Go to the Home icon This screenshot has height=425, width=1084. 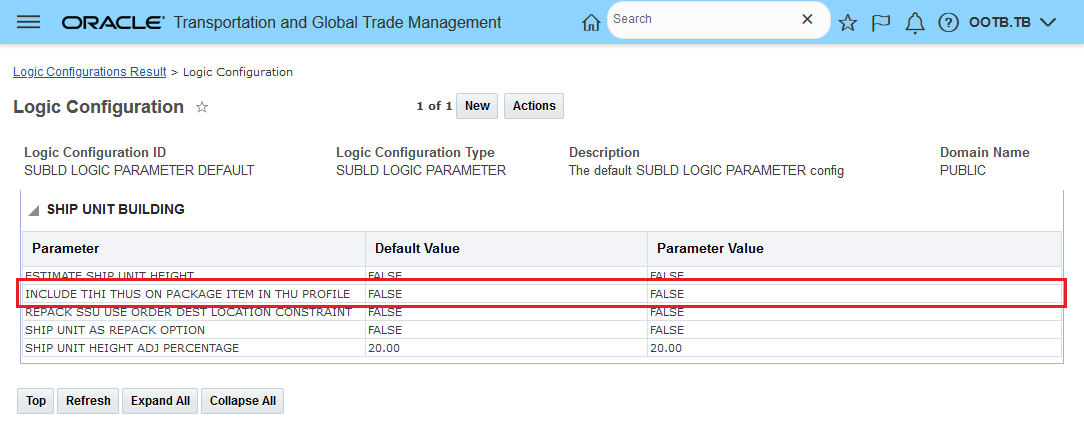pyautogui.click(x=591, y=22)
